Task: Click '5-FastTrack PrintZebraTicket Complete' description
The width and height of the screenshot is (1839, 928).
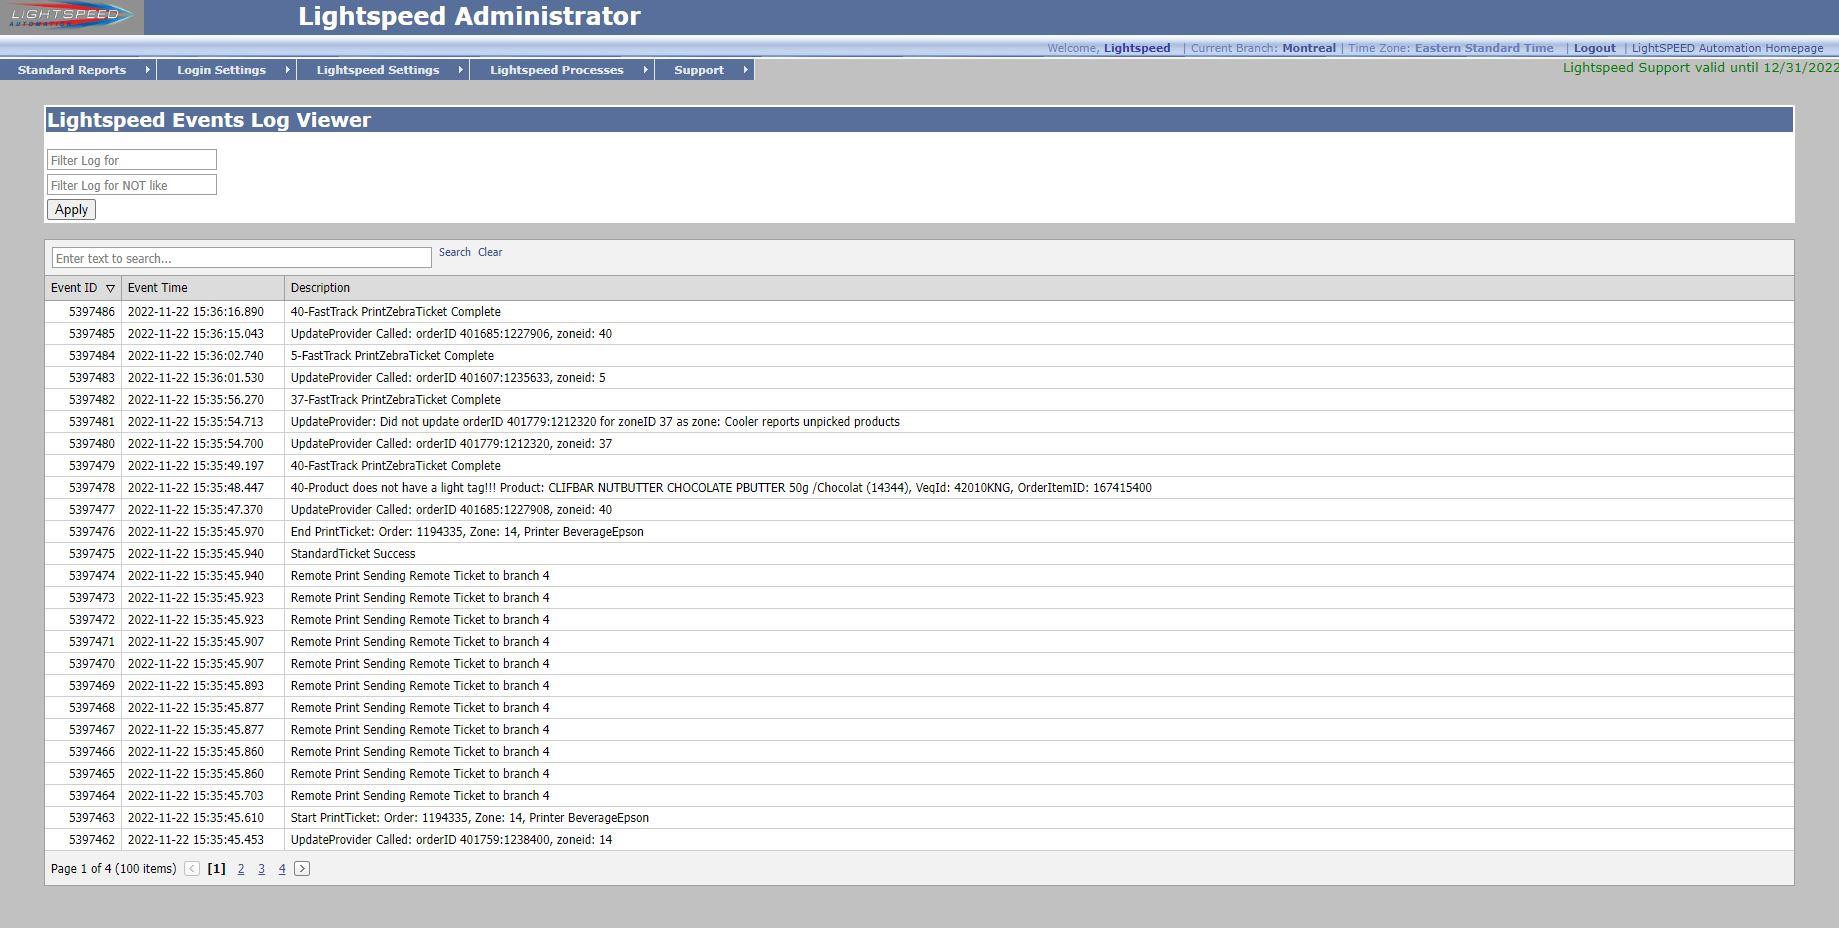Action: [392, 356]
